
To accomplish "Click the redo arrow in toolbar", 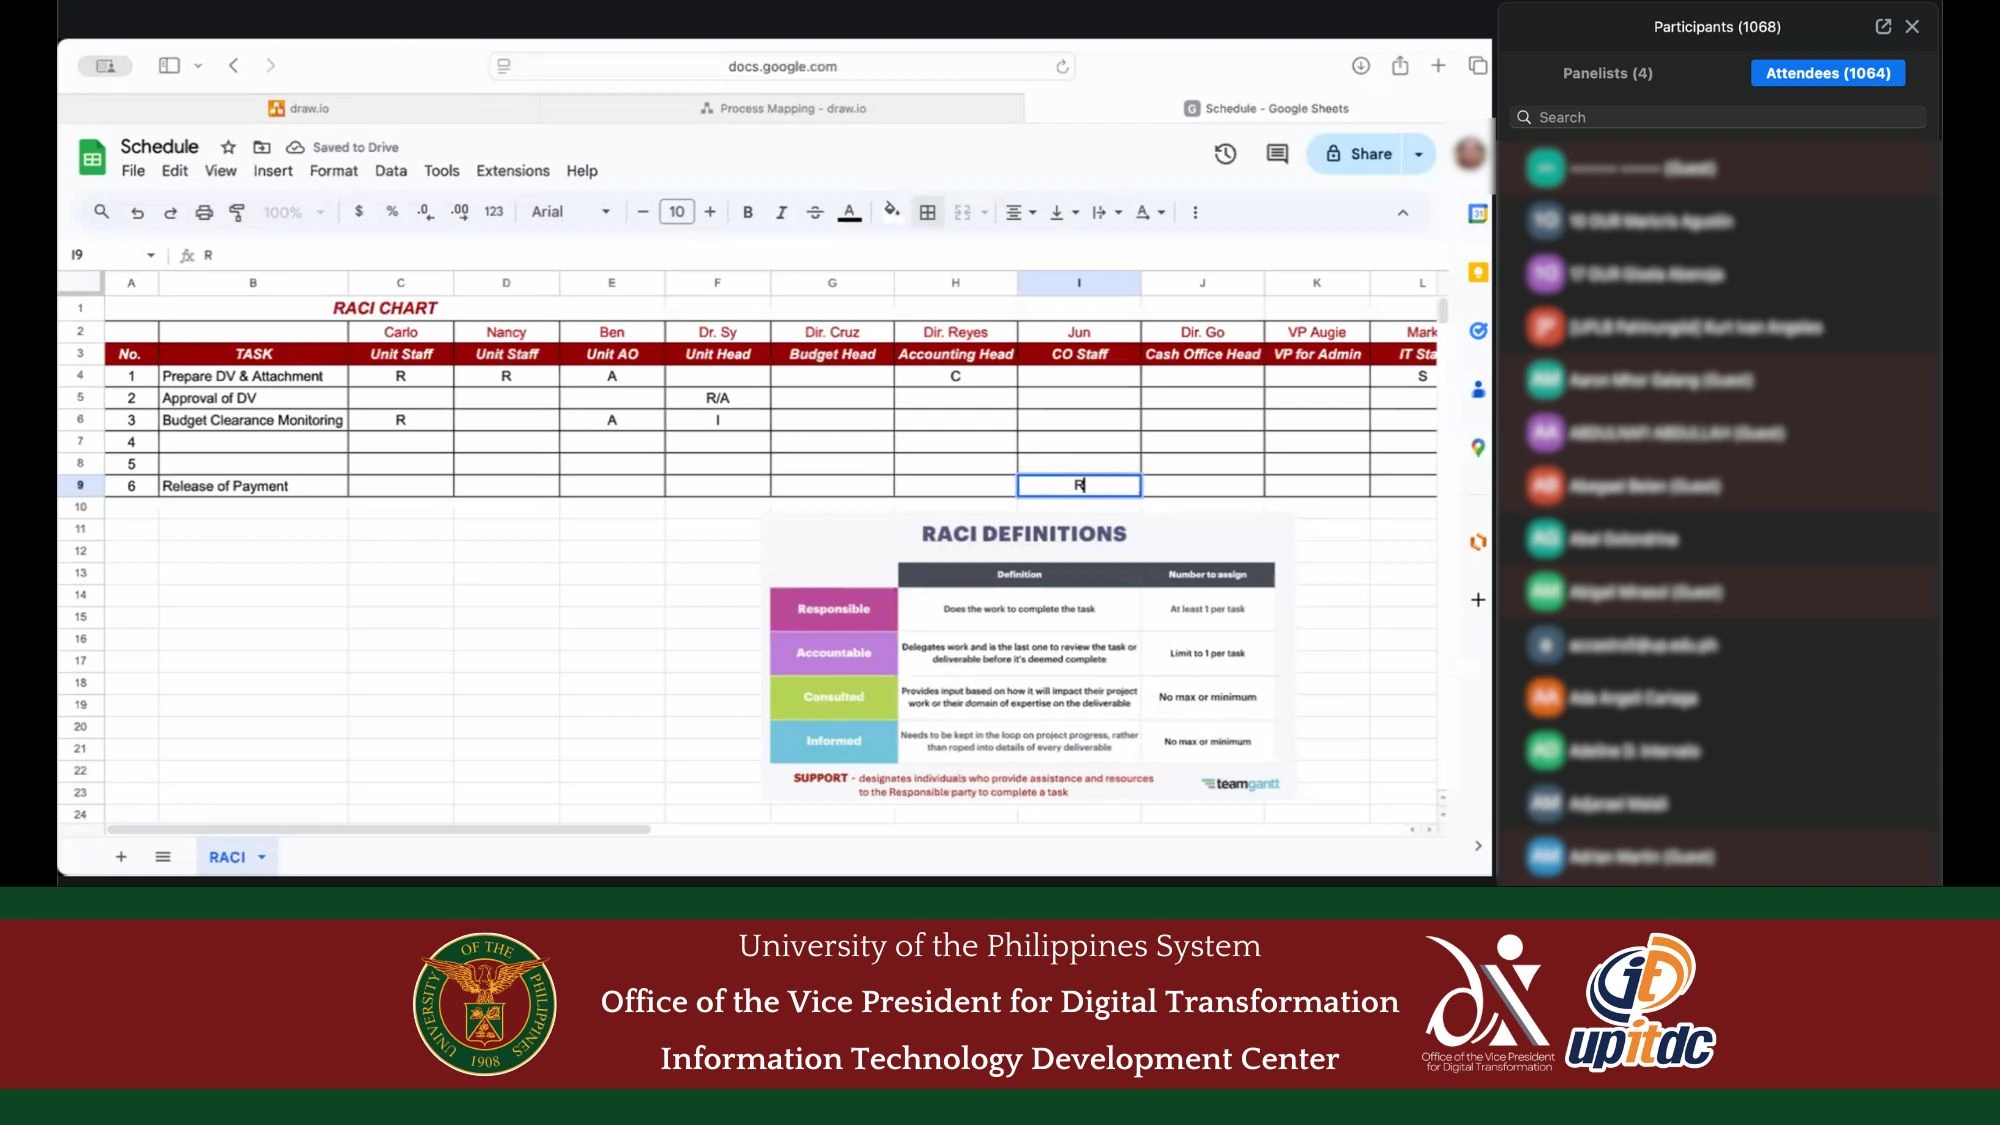I will pos(170,212).
